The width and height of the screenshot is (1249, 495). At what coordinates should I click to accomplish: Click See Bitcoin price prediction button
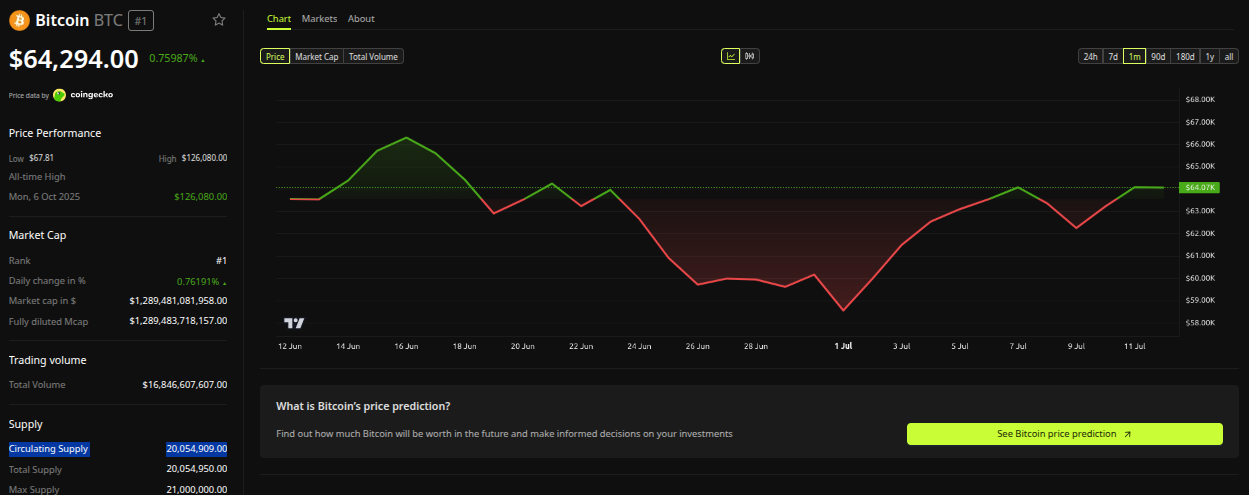[x=1064, y=434]
